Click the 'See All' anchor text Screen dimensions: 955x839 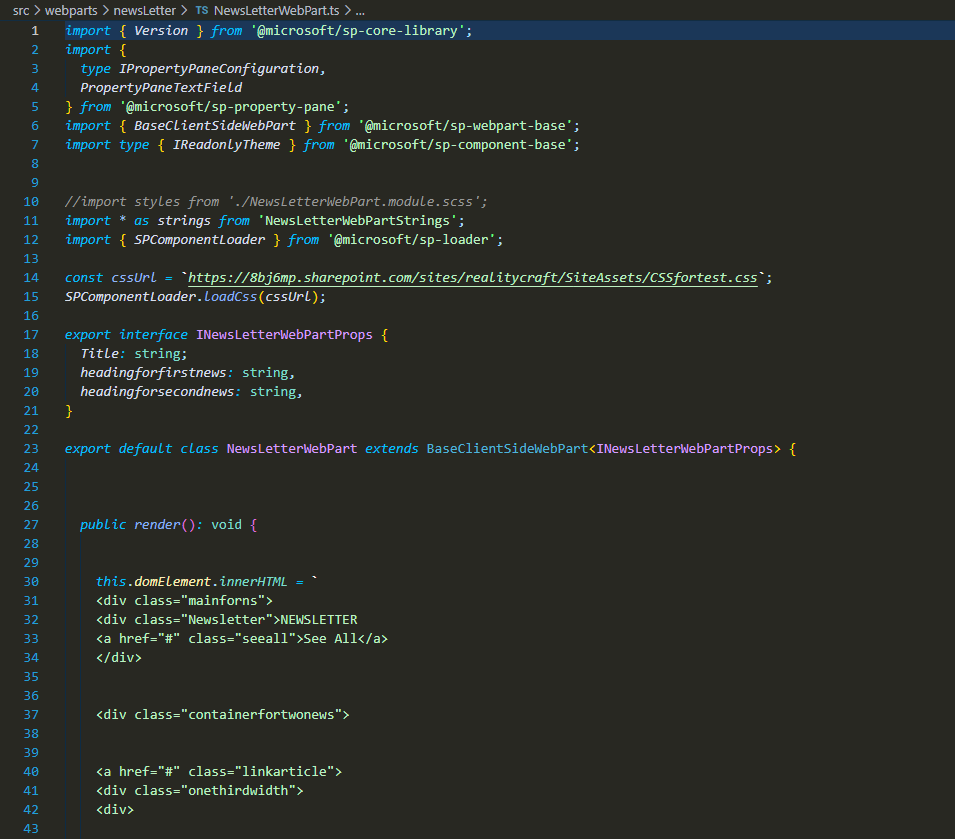tap(331, 639)
